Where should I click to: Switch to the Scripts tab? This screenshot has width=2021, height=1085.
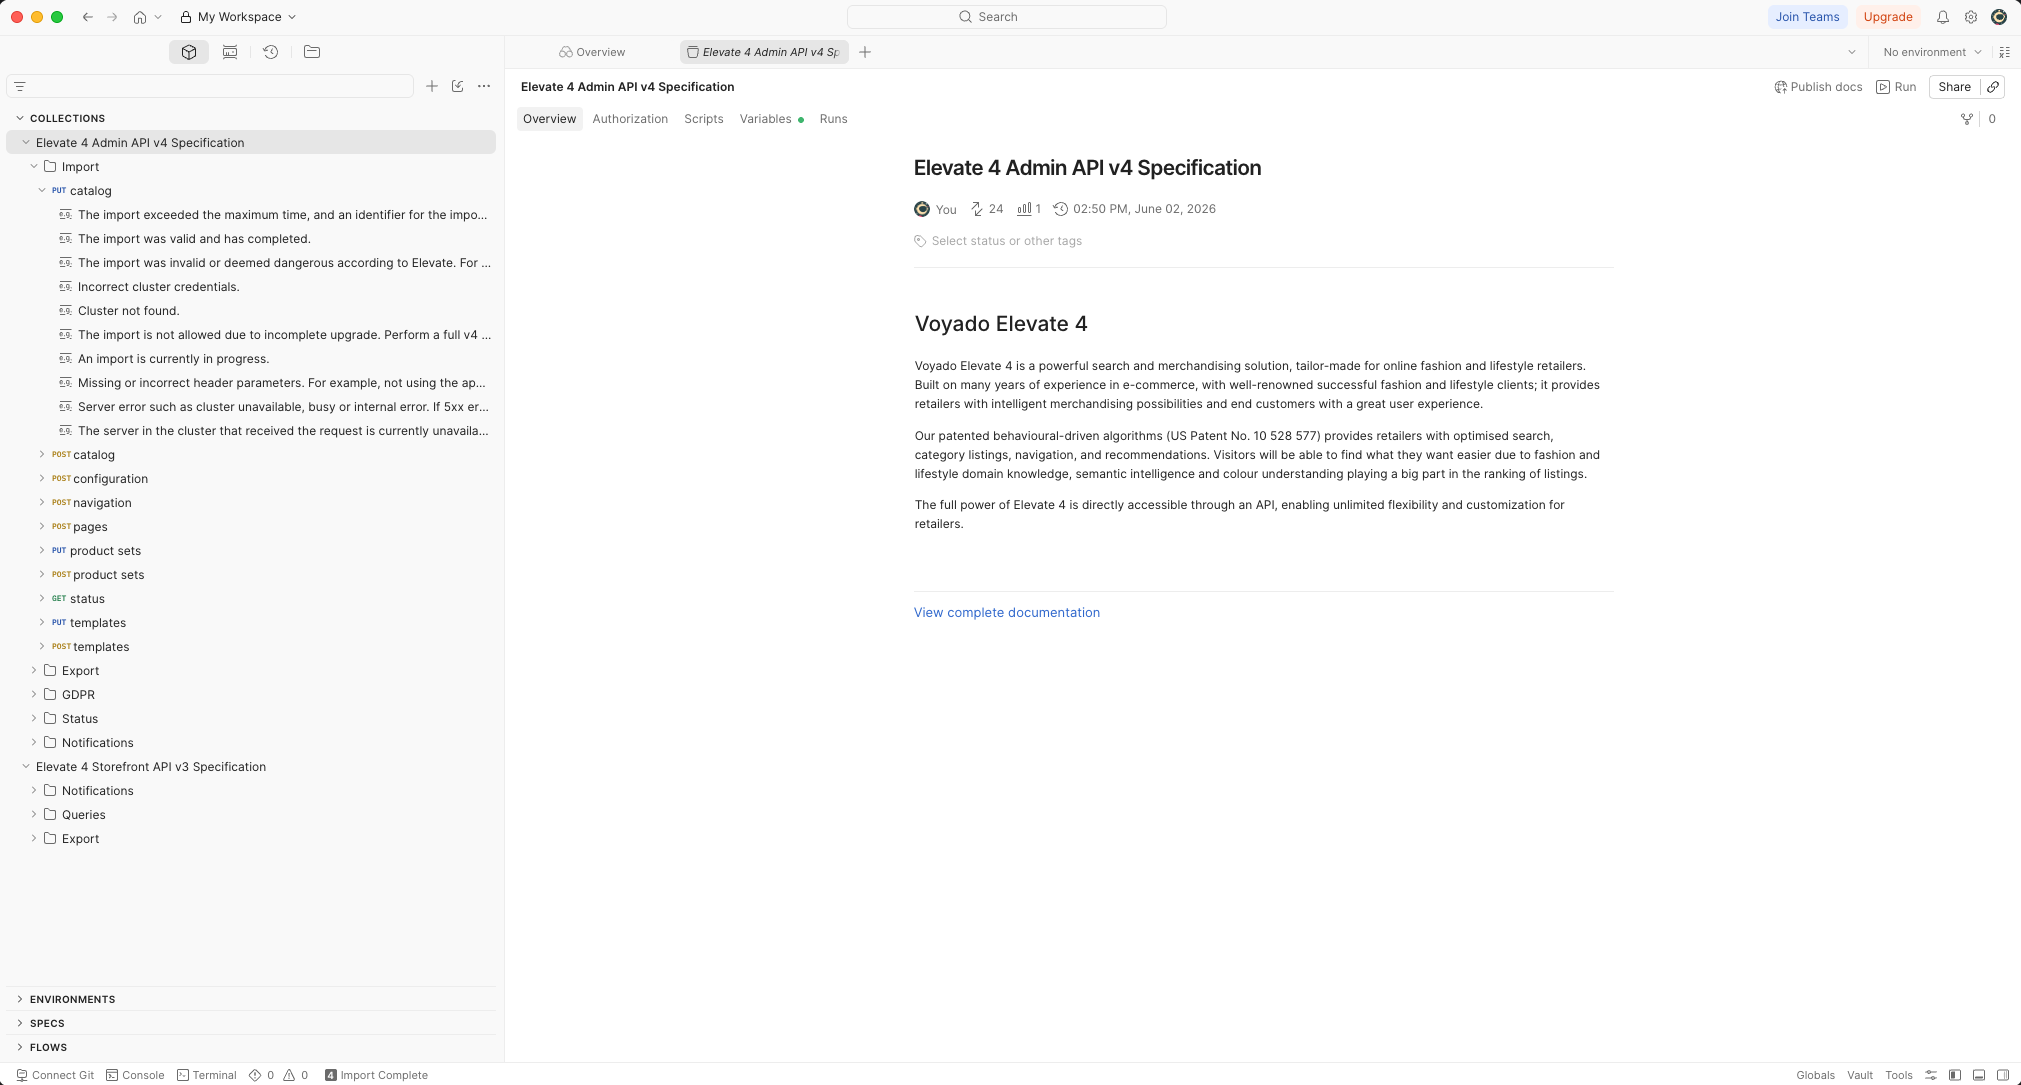703,119
